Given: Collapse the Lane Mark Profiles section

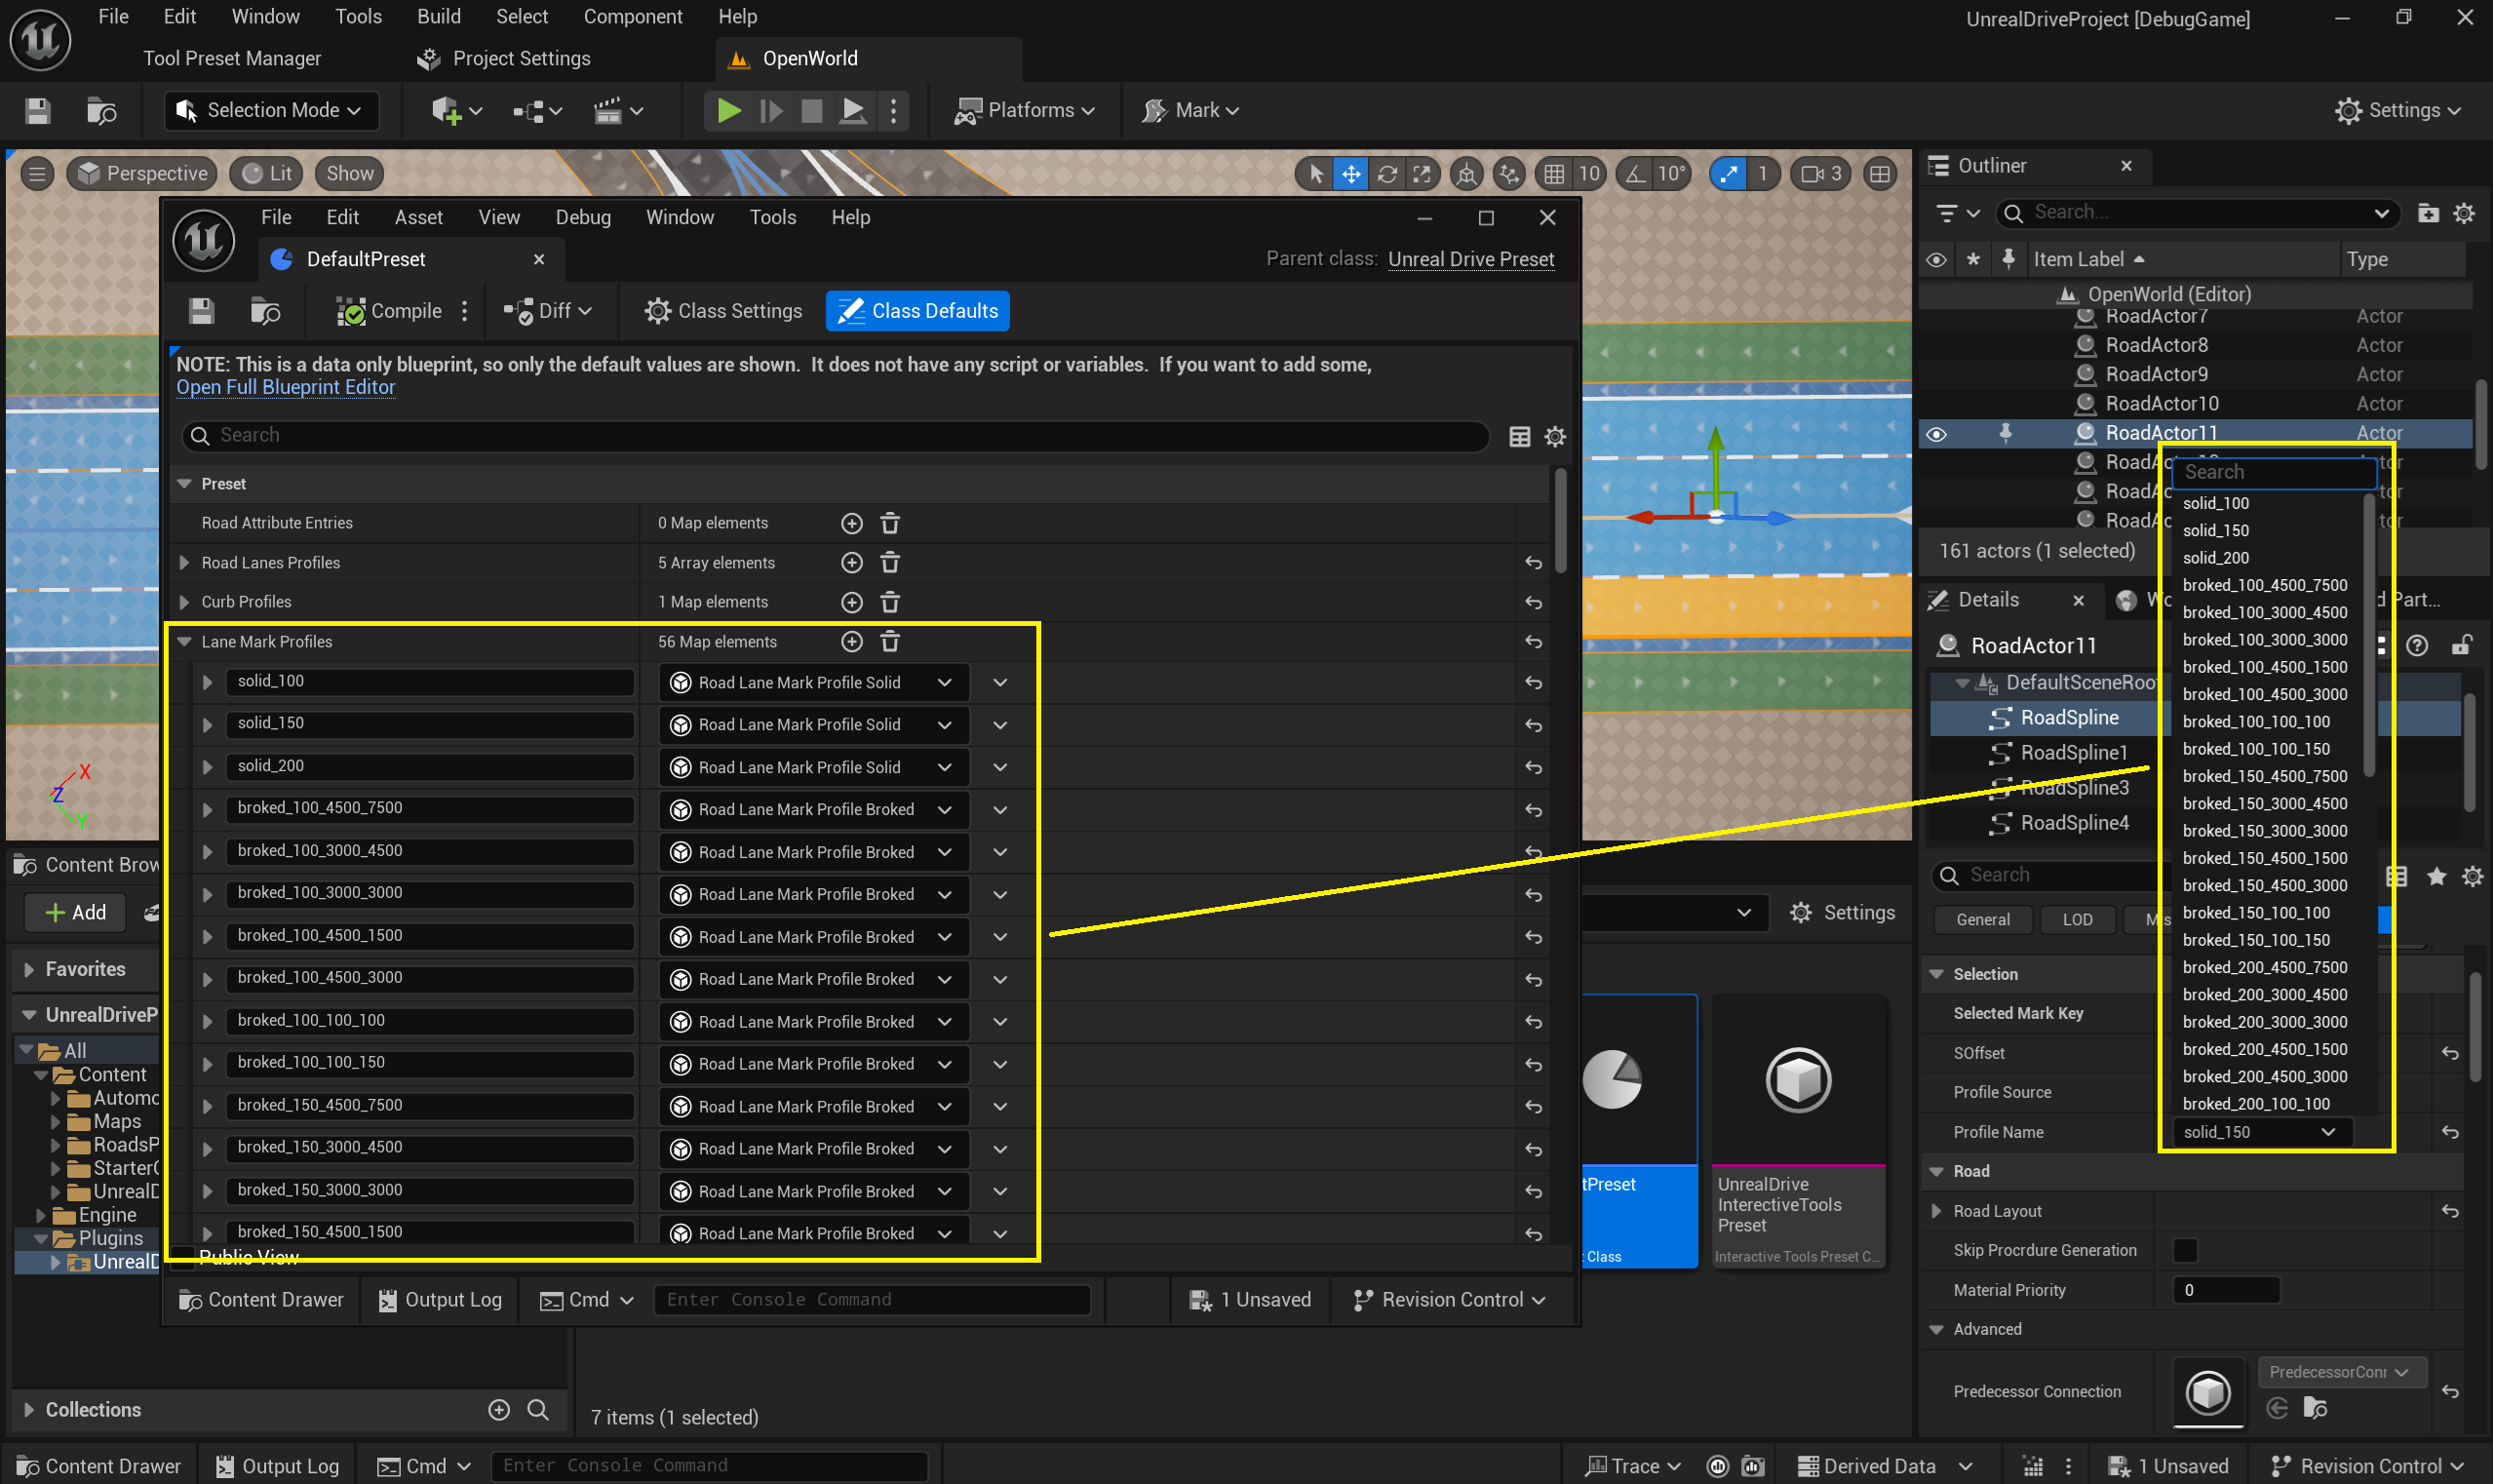Looking at the screenshot, I should tap(184, 642).
